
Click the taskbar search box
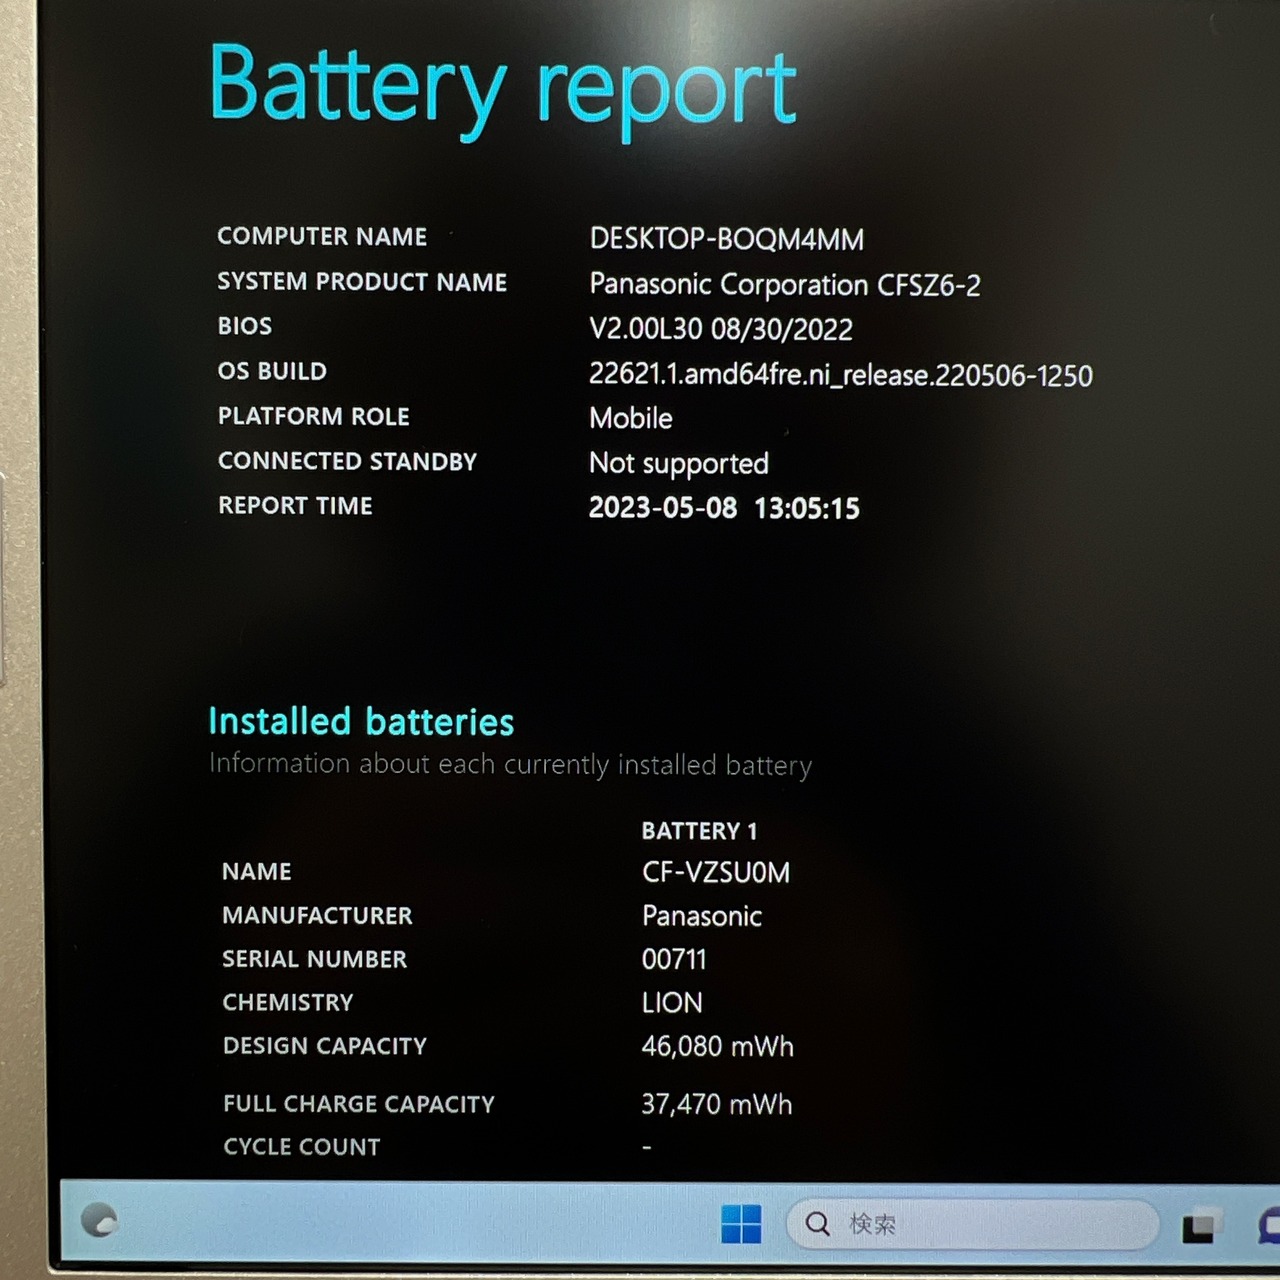972,1224
